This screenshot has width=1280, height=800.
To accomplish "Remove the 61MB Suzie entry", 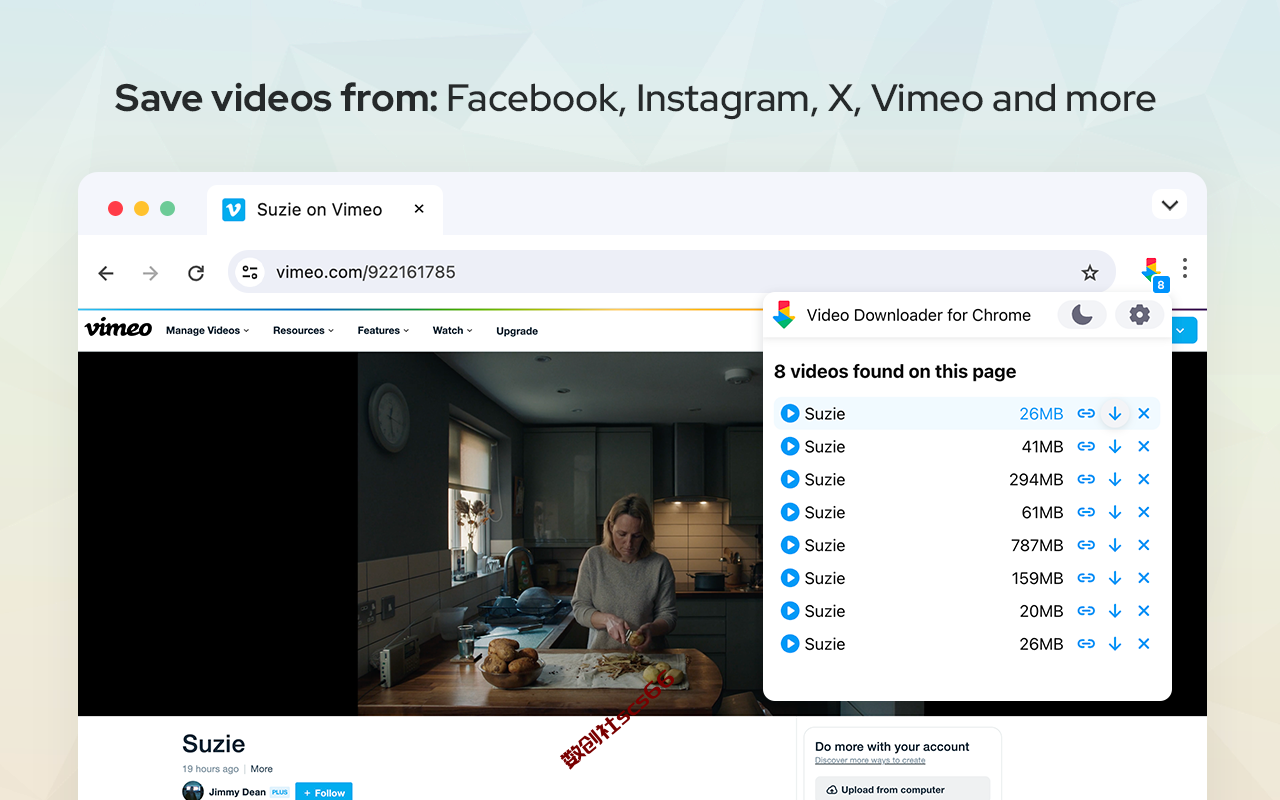I will pyautogui.click(x=1144, y=513).
